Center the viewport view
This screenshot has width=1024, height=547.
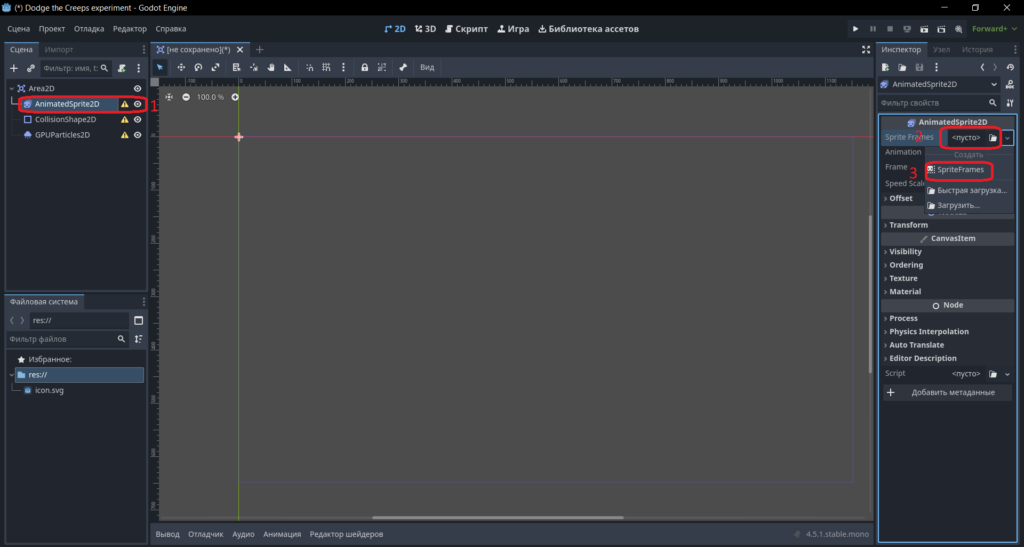click(x=169, y=97)
